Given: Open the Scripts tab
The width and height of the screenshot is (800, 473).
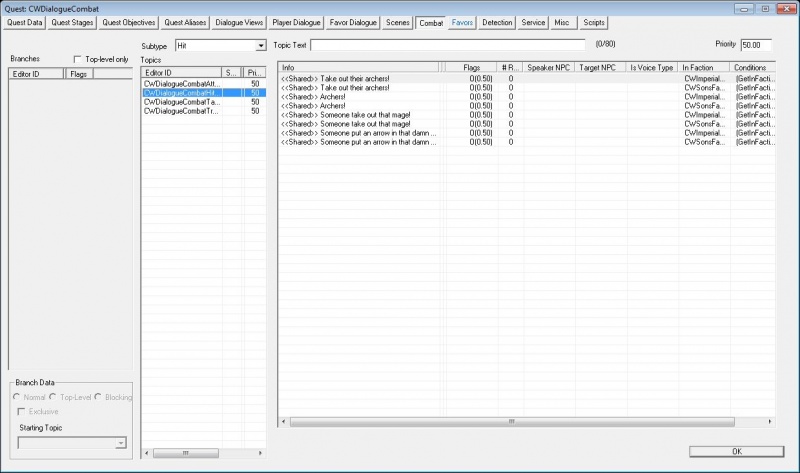Looking at the screenshot, I should (x=594, y=22).
